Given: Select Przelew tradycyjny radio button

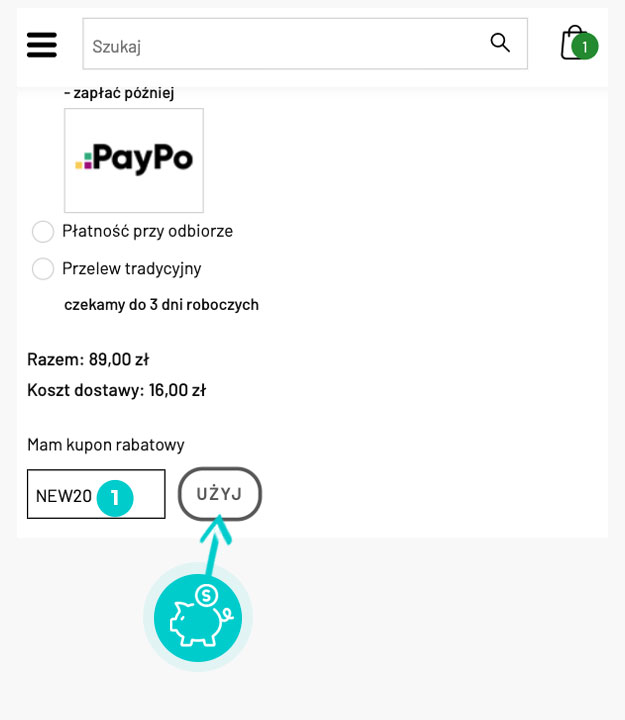Looking at the screenshot, I should click(x=43, y=268).
